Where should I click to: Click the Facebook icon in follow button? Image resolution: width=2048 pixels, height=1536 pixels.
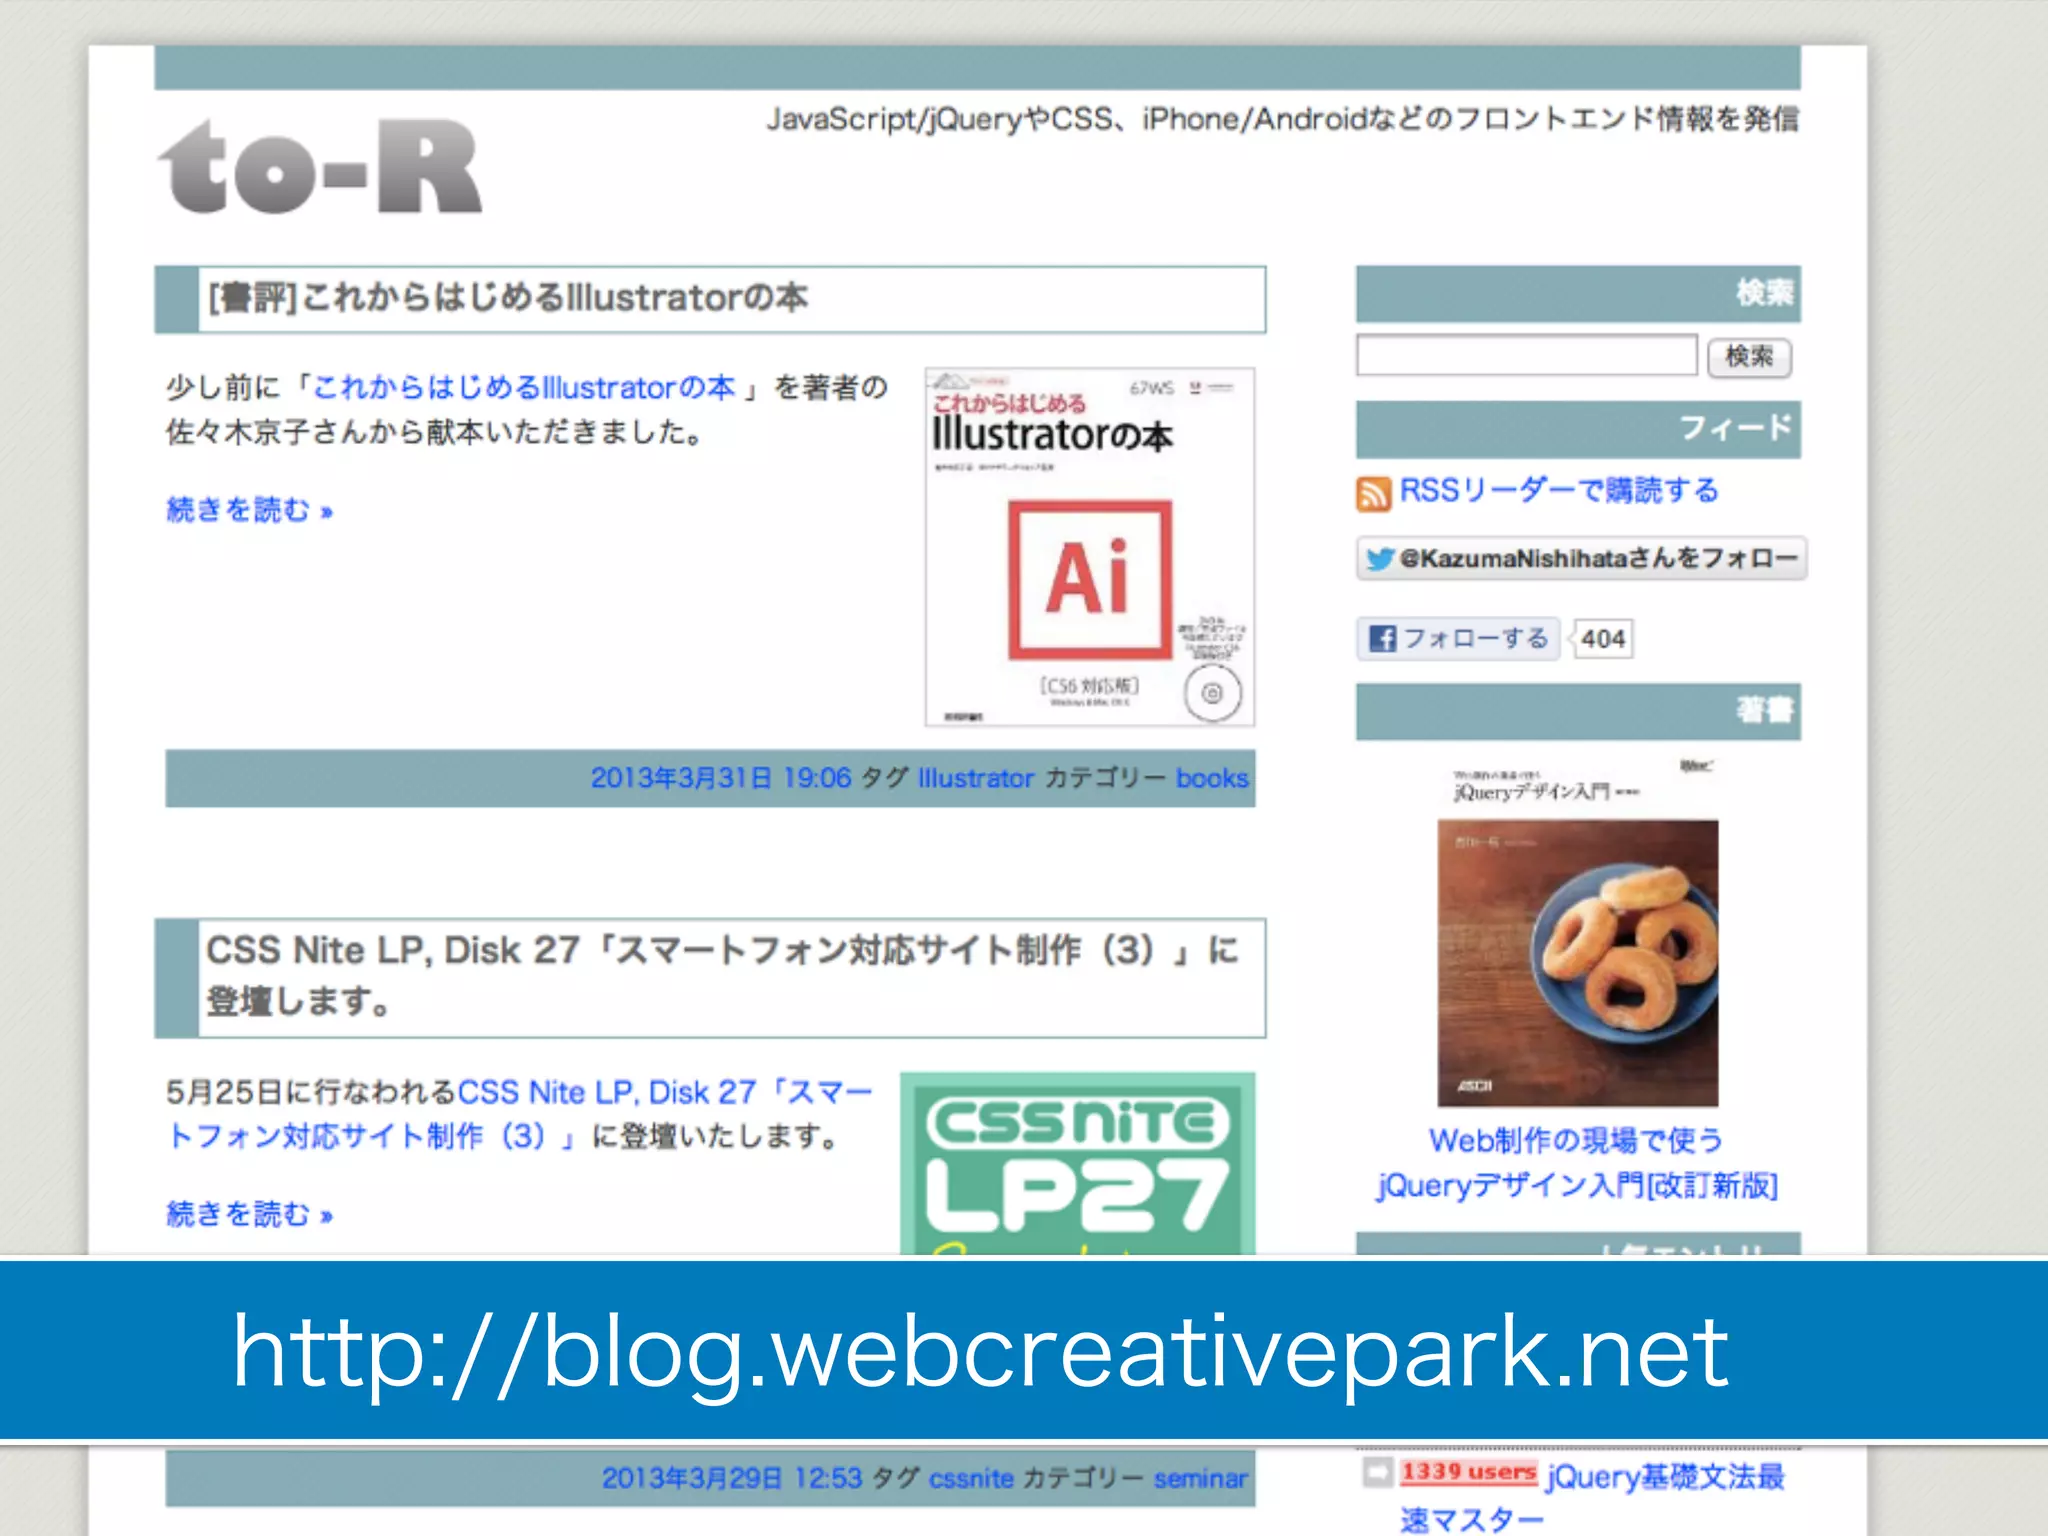click(1383, 638)
